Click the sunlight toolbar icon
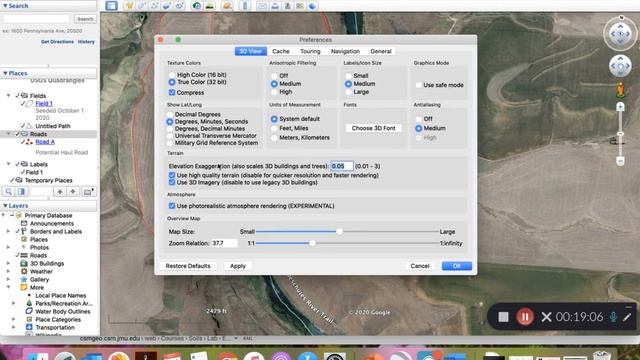 coord(209,6)
